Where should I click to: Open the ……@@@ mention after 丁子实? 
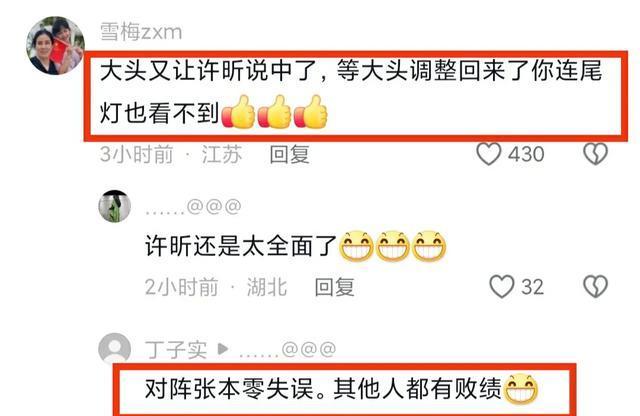[x=288, y=349]
